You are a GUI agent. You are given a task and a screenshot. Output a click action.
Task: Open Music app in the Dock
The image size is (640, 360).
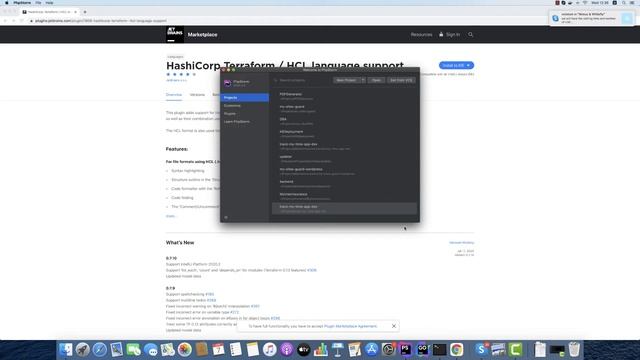tap(269, 349)
